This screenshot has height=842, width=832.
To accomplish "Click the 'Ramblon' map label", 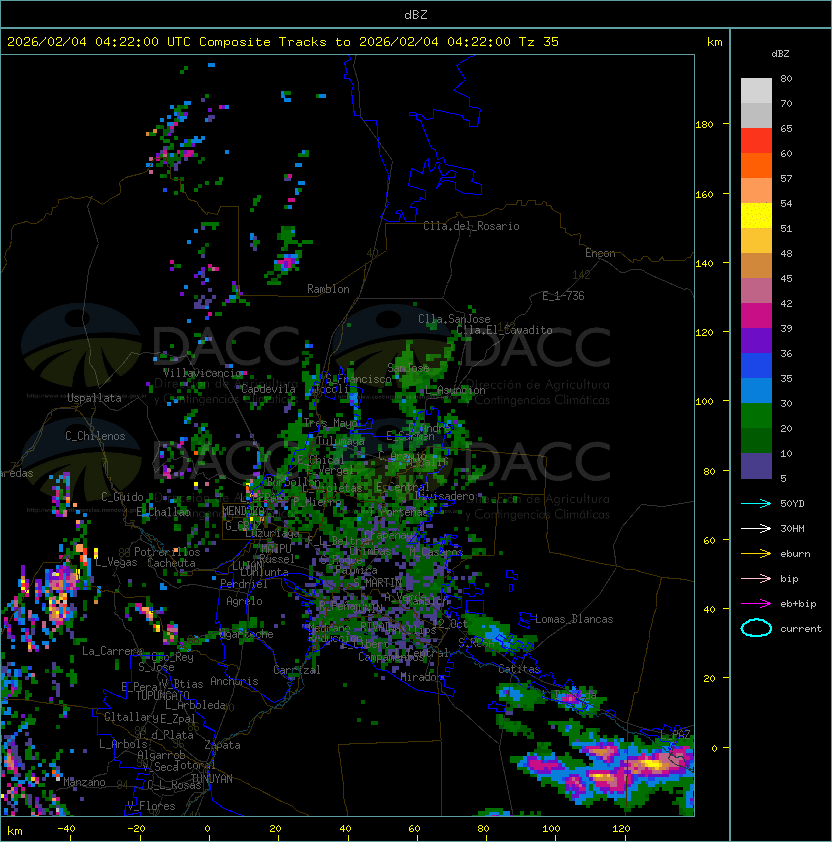I will tap(328, 289).
